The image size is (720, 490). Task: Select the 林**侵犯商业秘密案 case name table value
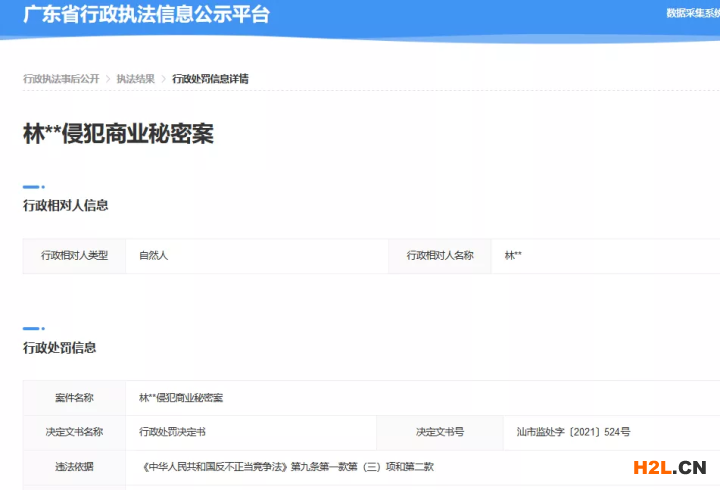[x=181, y=398]
